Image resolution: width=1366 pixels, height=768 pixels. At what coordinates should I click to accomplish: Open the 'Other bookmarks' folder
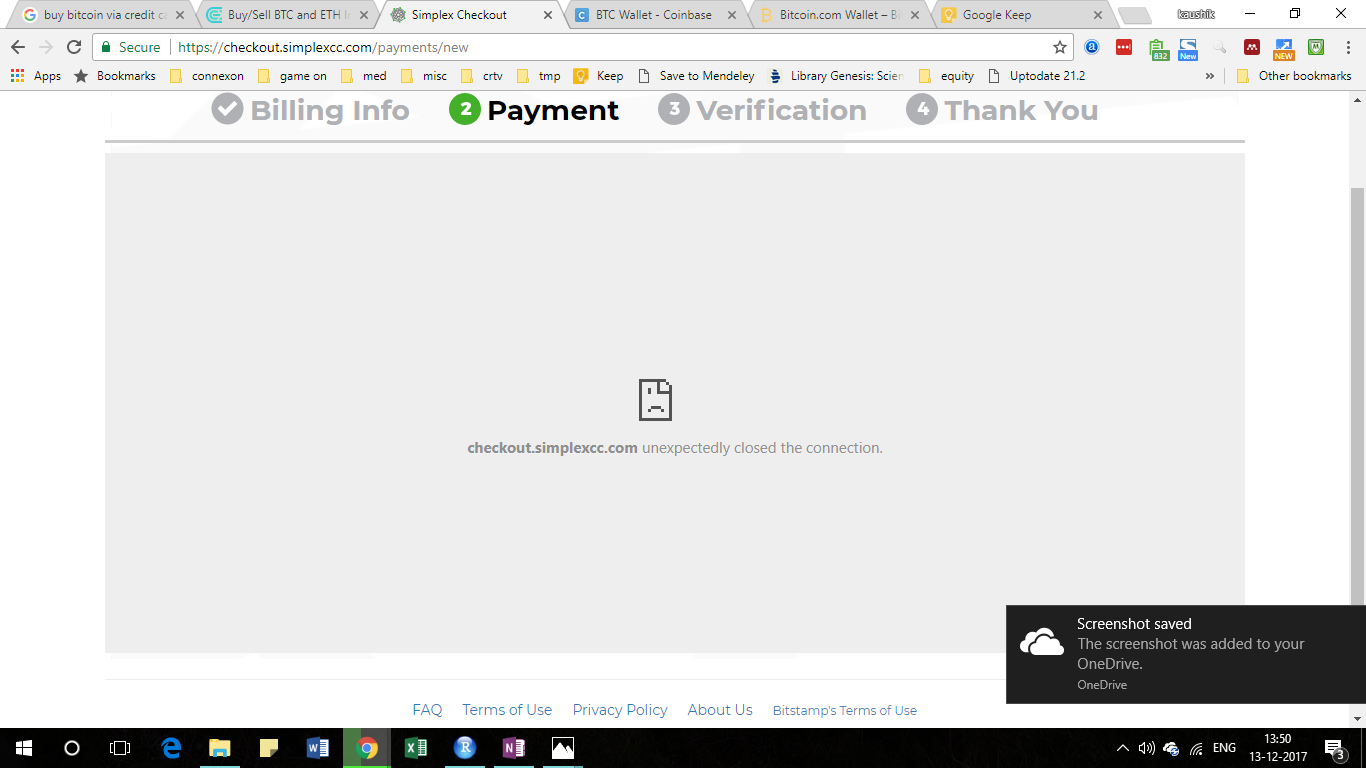(1294, 76)
